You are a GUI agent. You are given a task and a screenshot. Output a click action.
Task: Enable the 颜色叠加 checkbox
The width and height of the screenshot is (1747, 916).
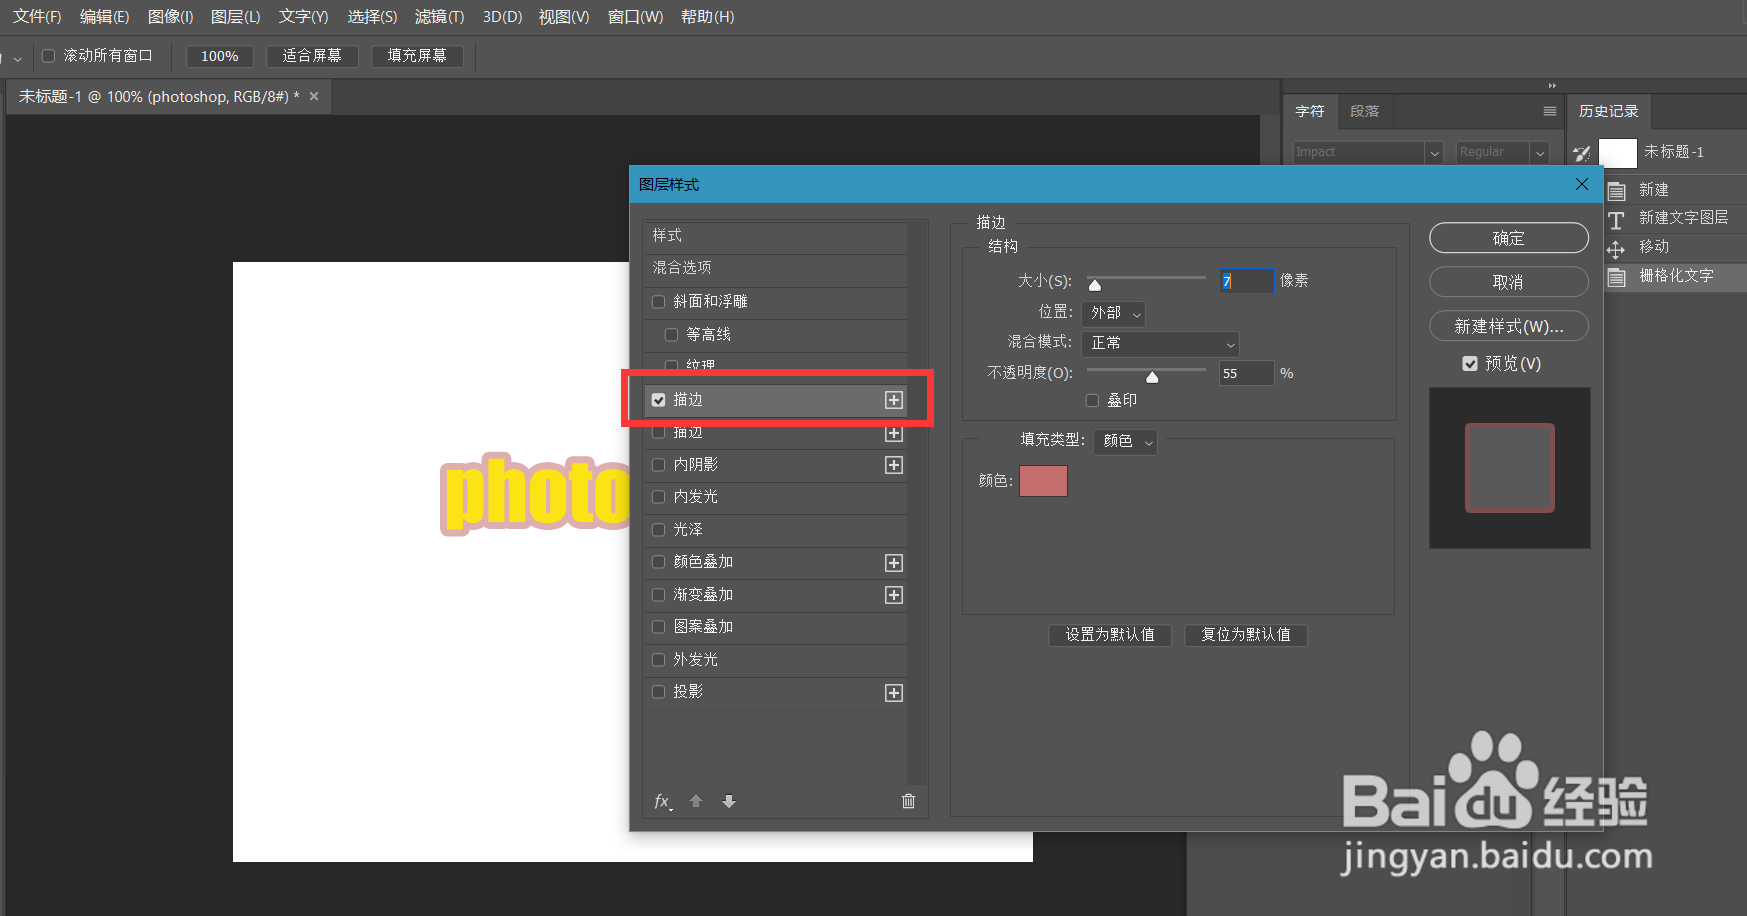click(658, 561)
